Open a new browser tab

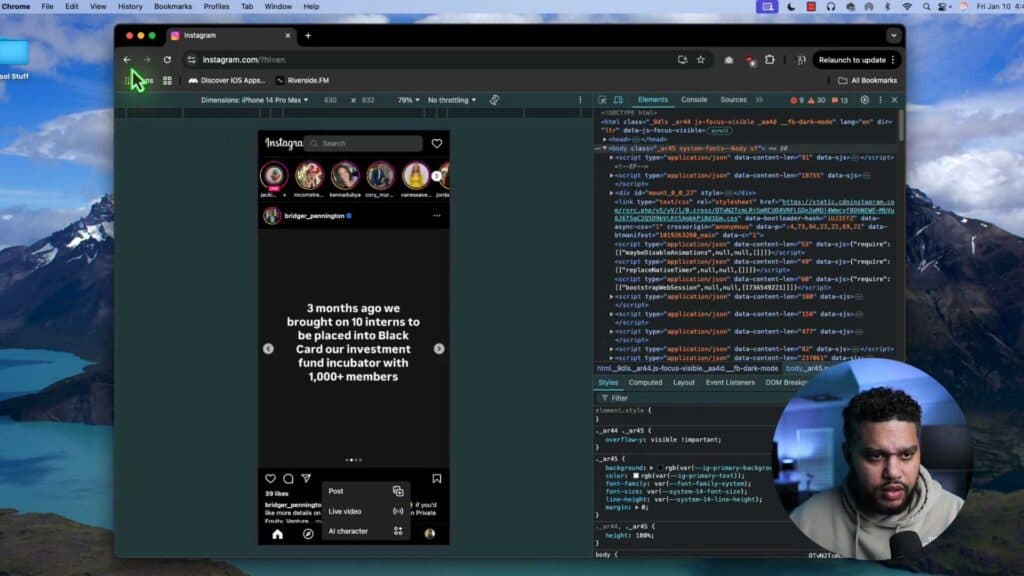(308, 36)
